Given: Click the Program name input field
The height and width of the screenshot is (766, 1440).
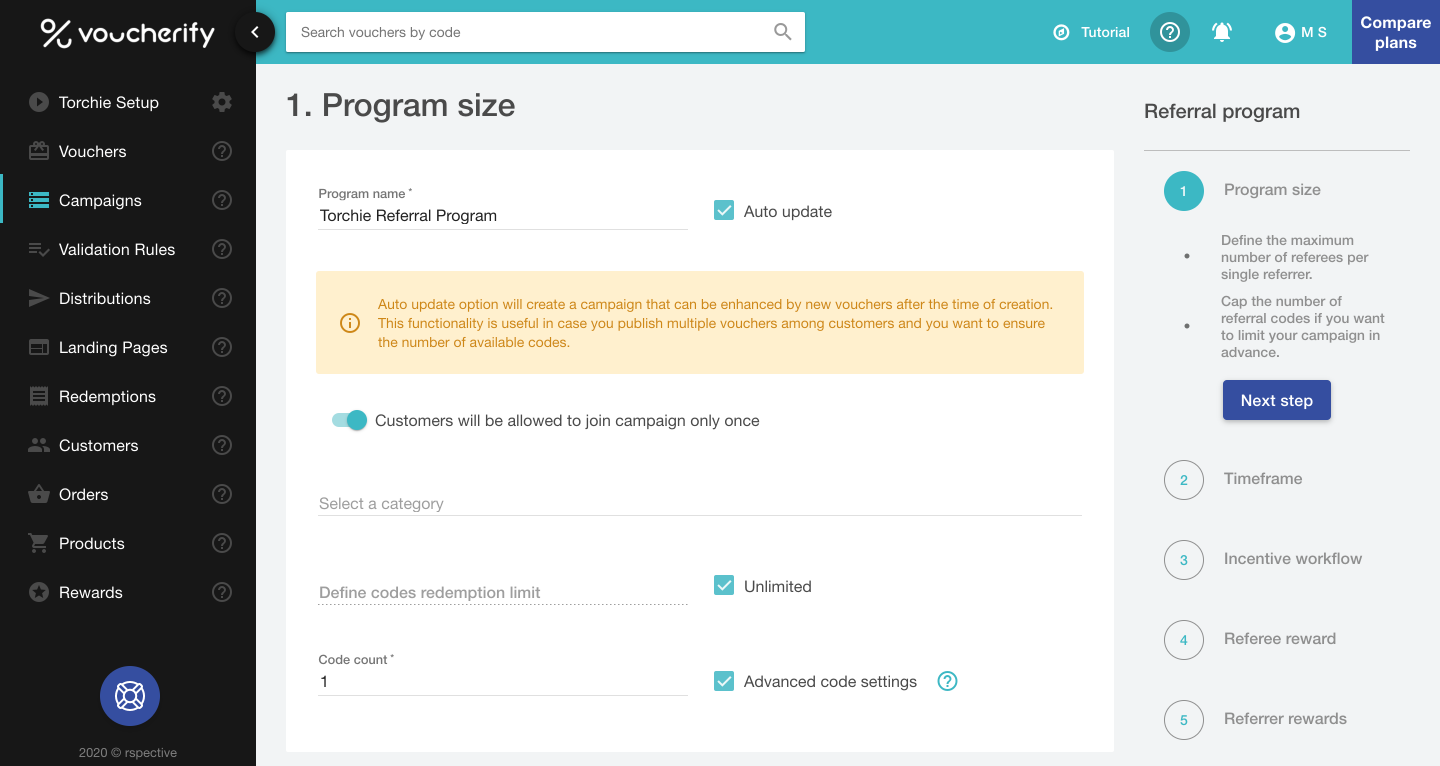Looking at the screenshot, I should 502,216.
